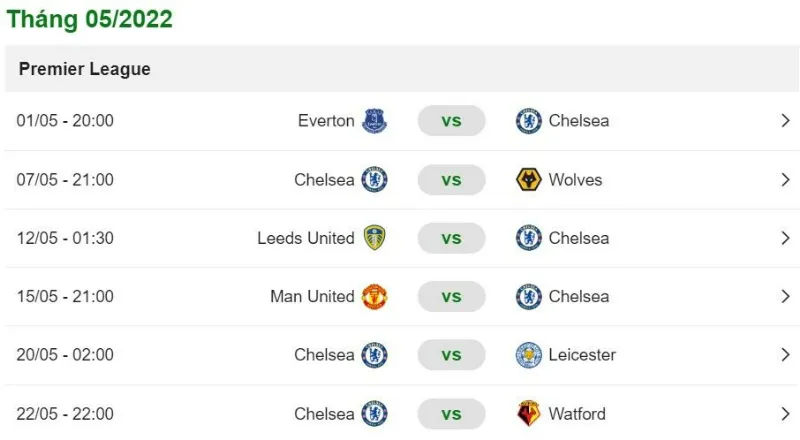Click the Watford club crest
800x440 pixels.
click(529, 413)
